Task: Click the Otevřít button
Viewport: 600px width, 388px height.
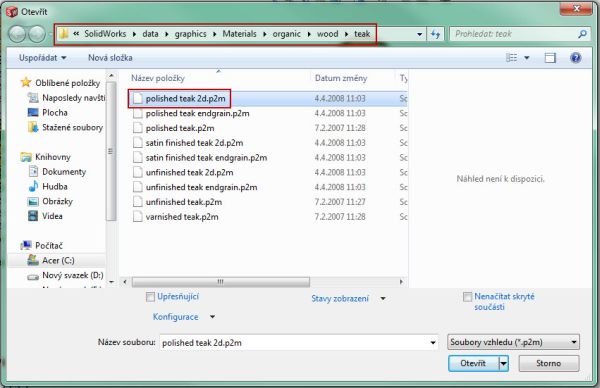Action: 474,364
